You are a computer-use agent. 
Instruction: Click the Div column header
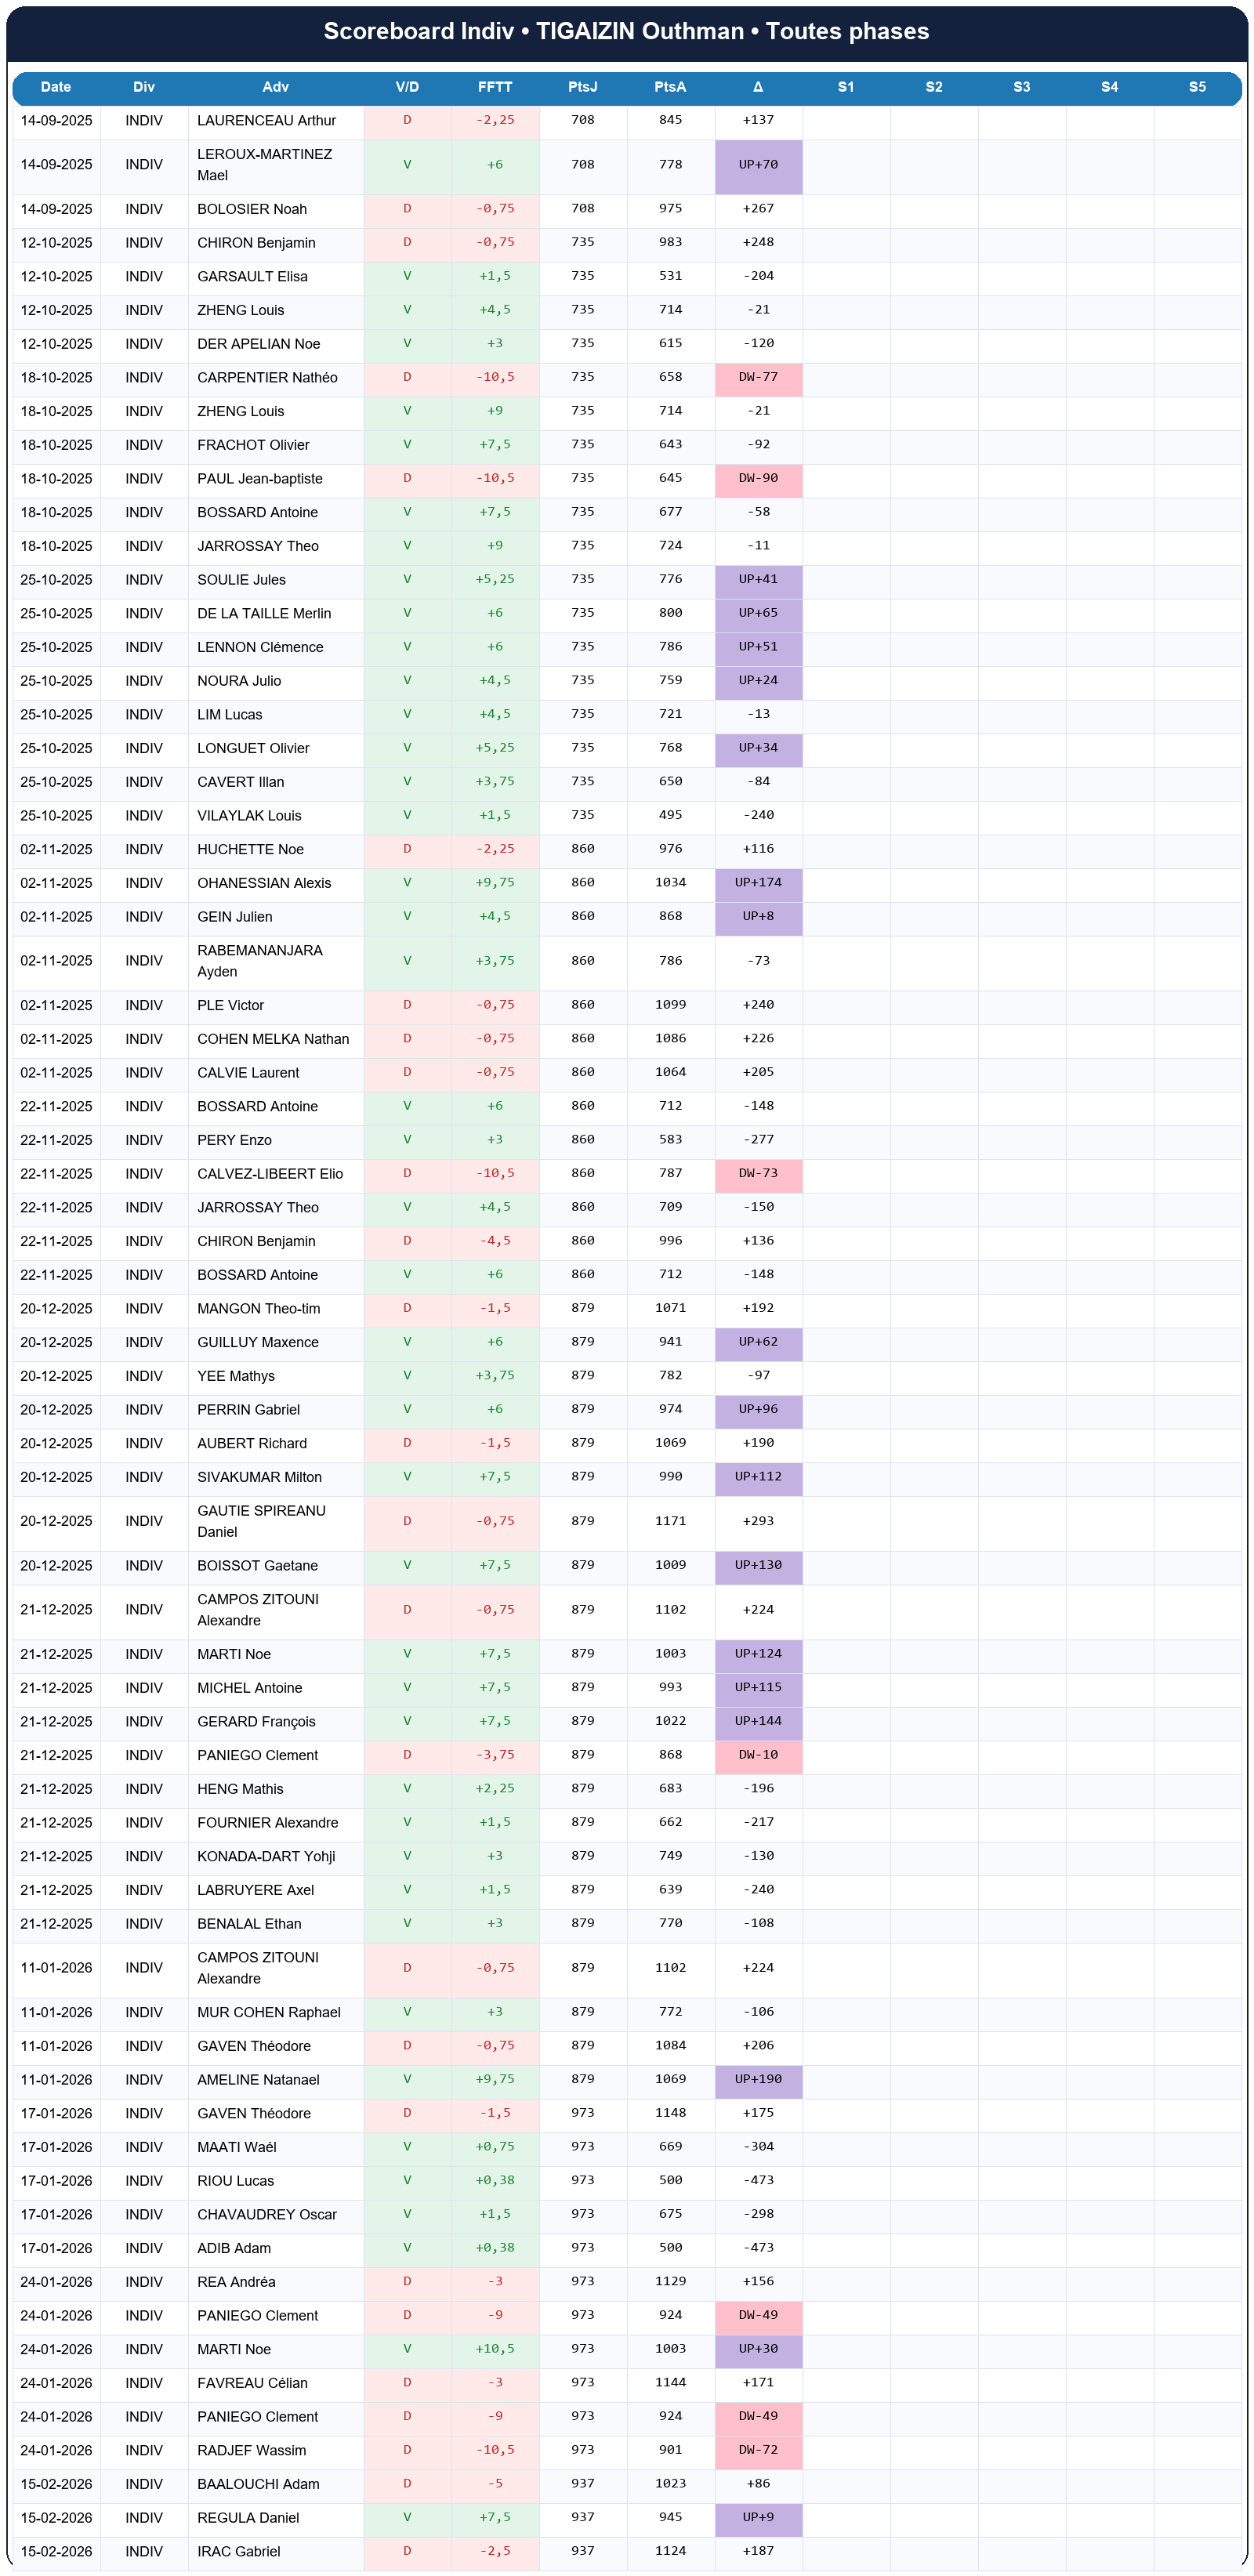click(144, 87)
